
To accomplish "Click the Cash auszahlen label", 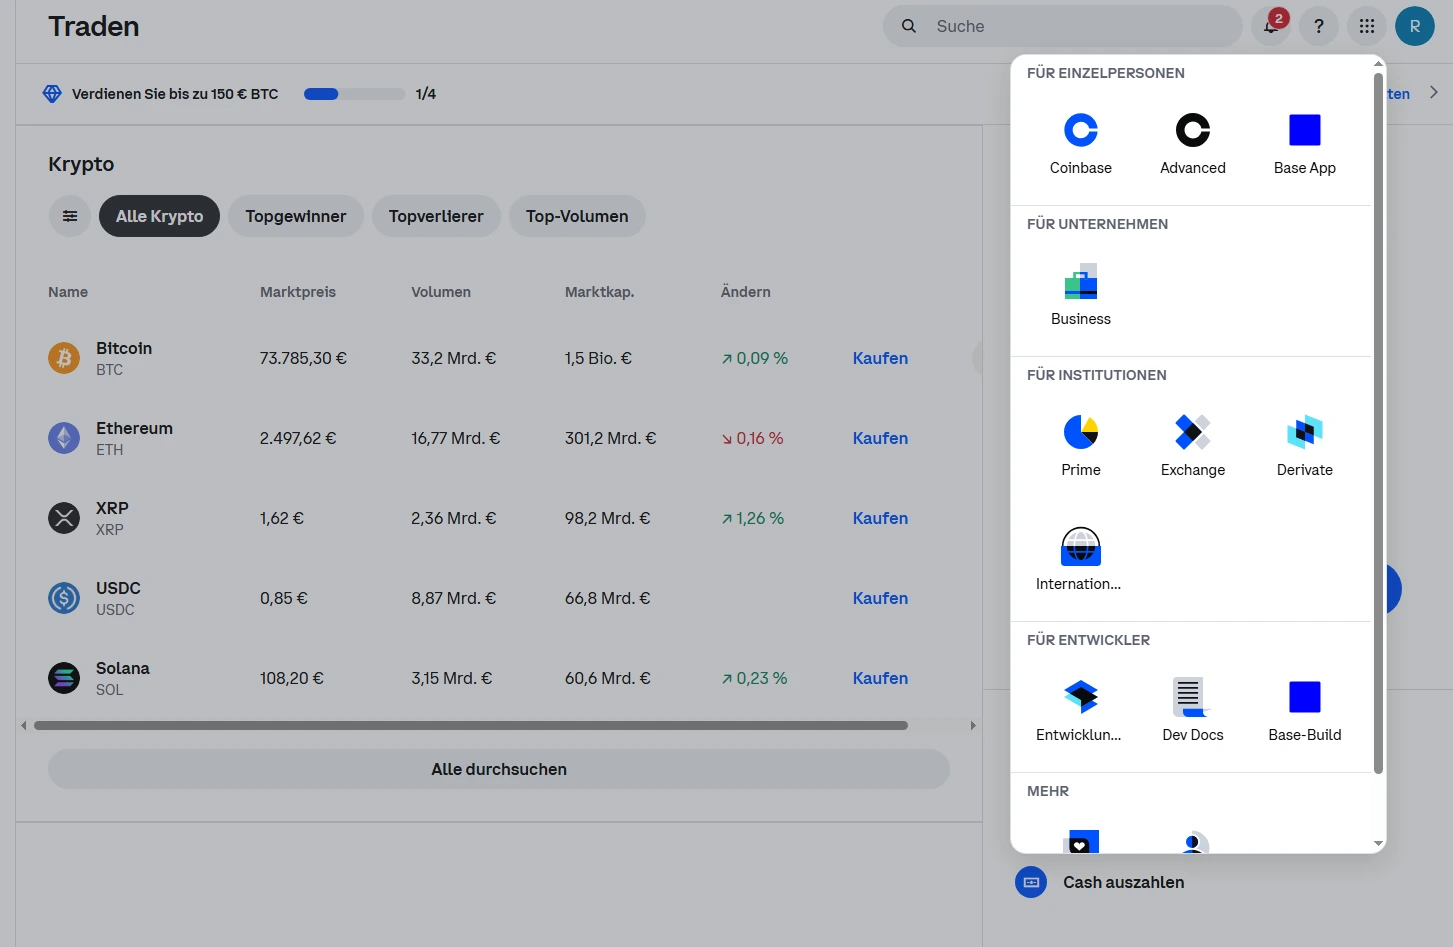I will click(x=1124, y=882).
